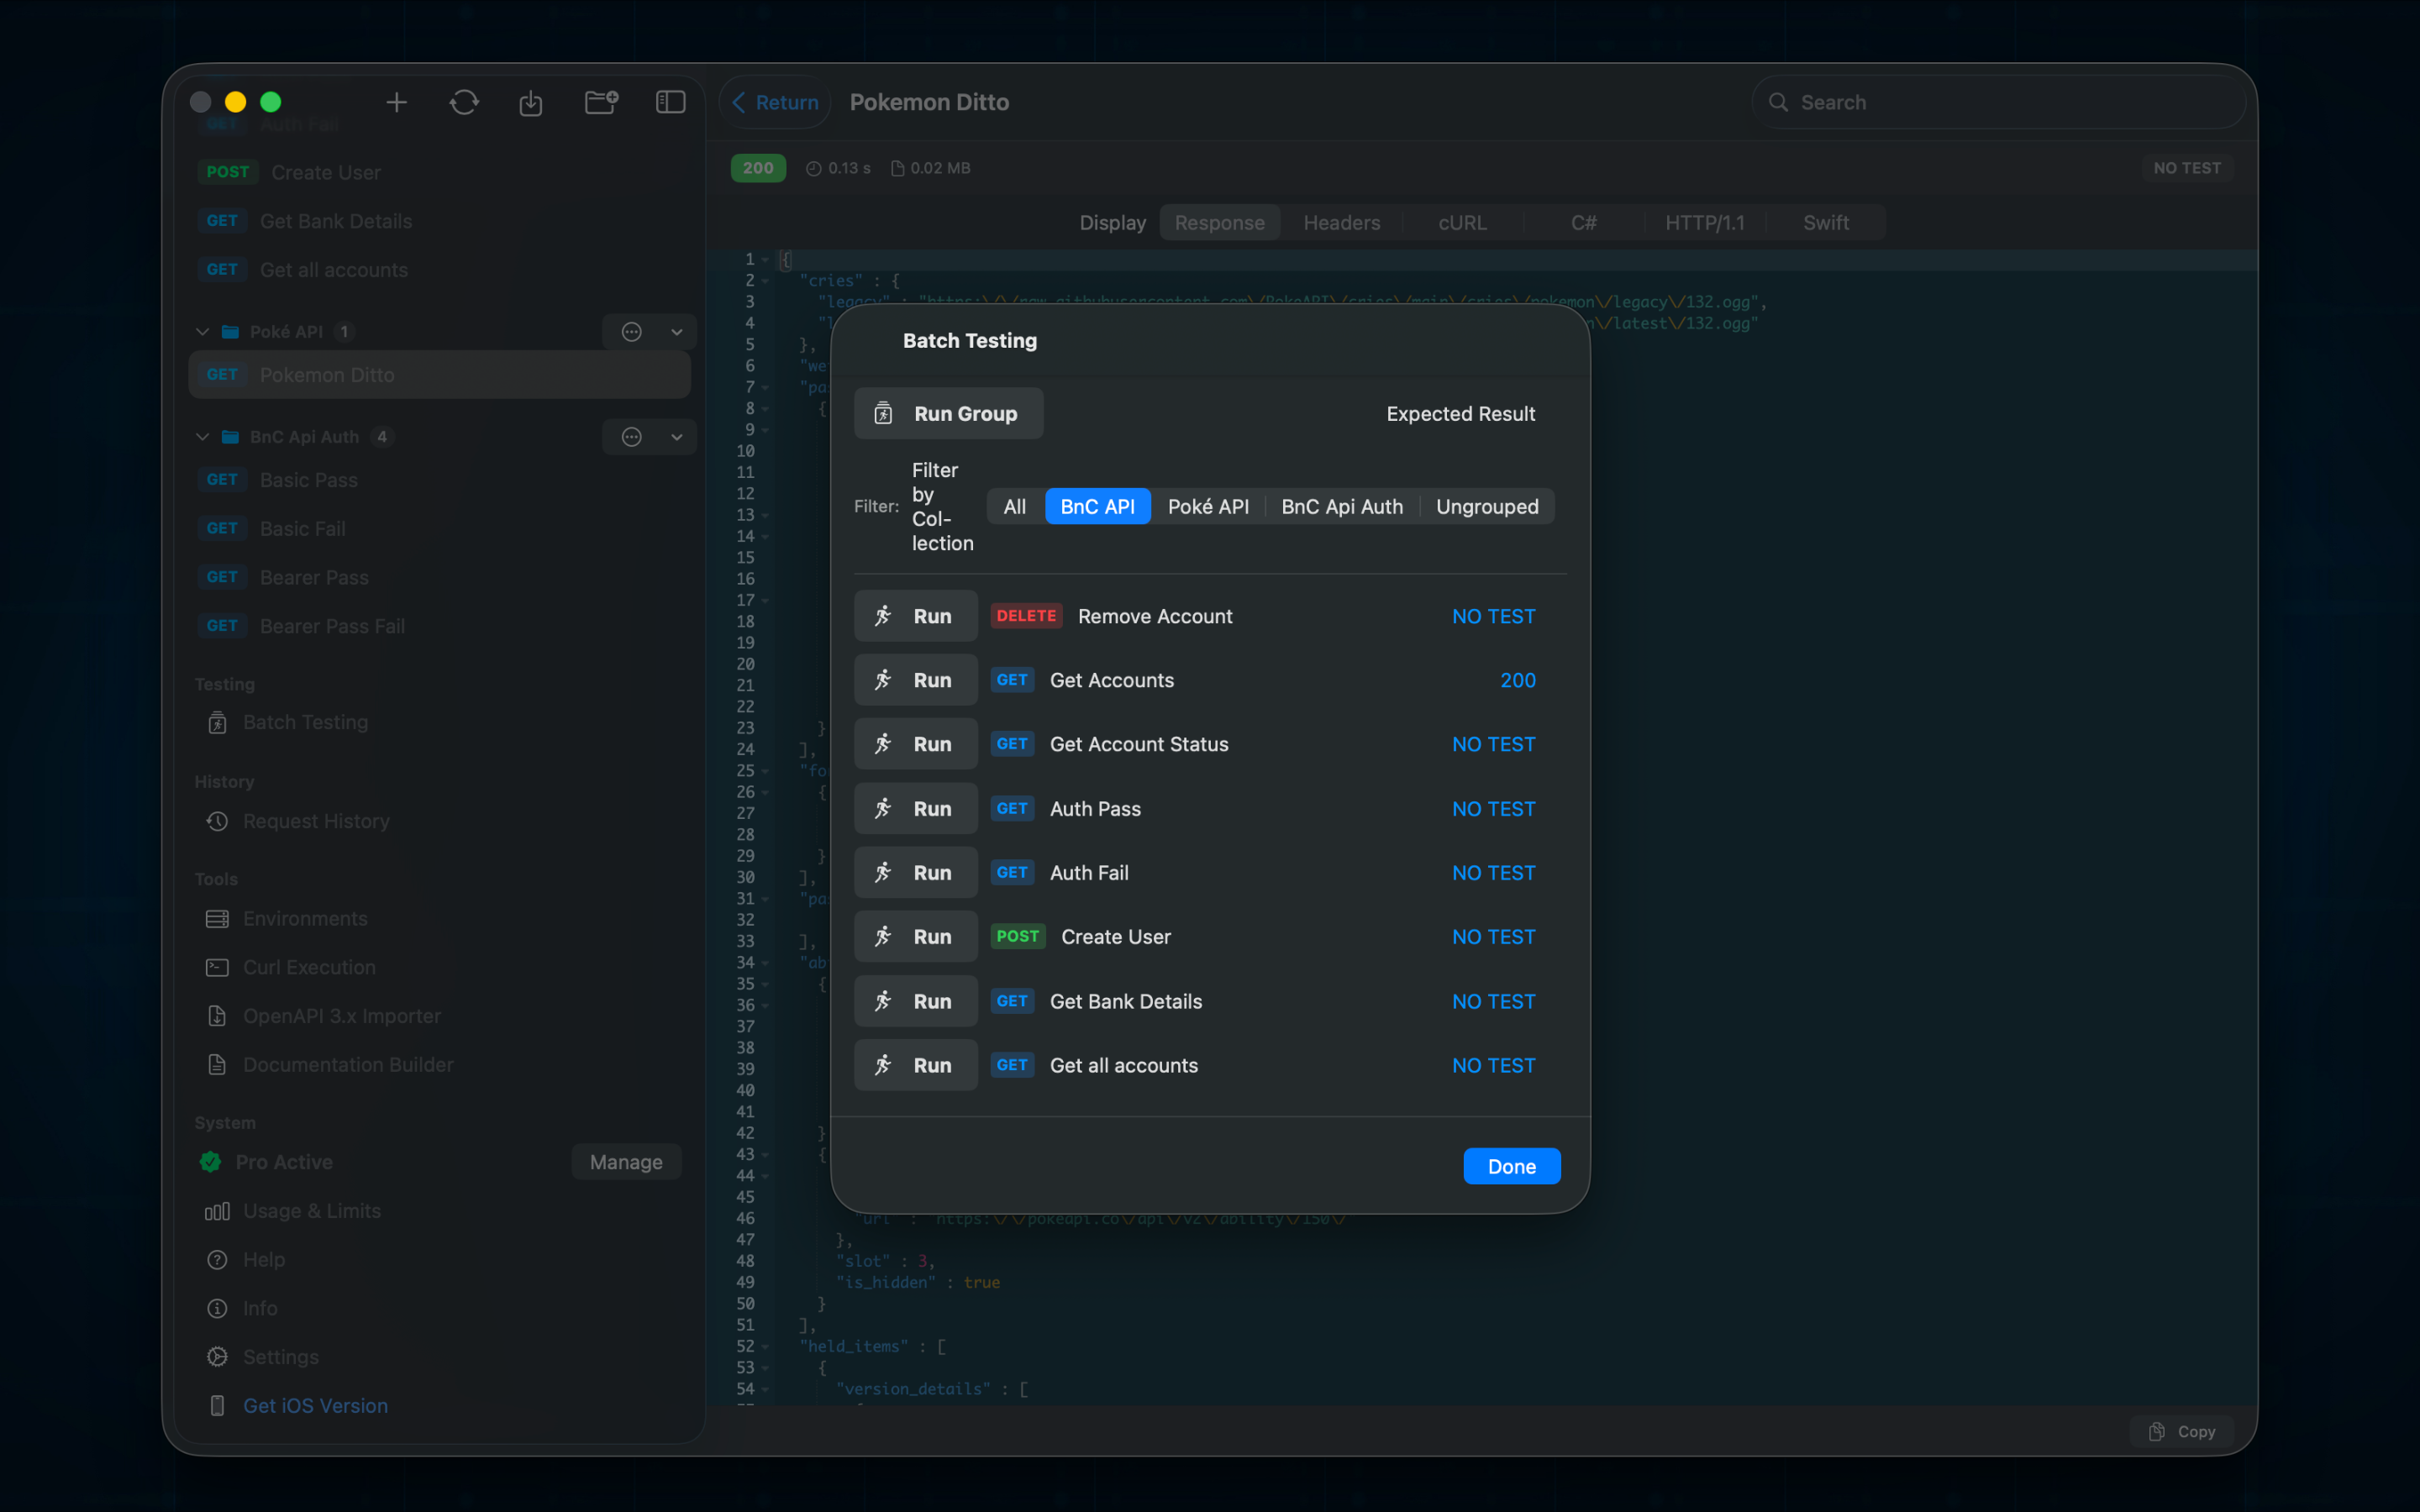The image size is (2420, 1512).
Task: Click the Run Group jar icon
Action: click(x=883, y=413)
